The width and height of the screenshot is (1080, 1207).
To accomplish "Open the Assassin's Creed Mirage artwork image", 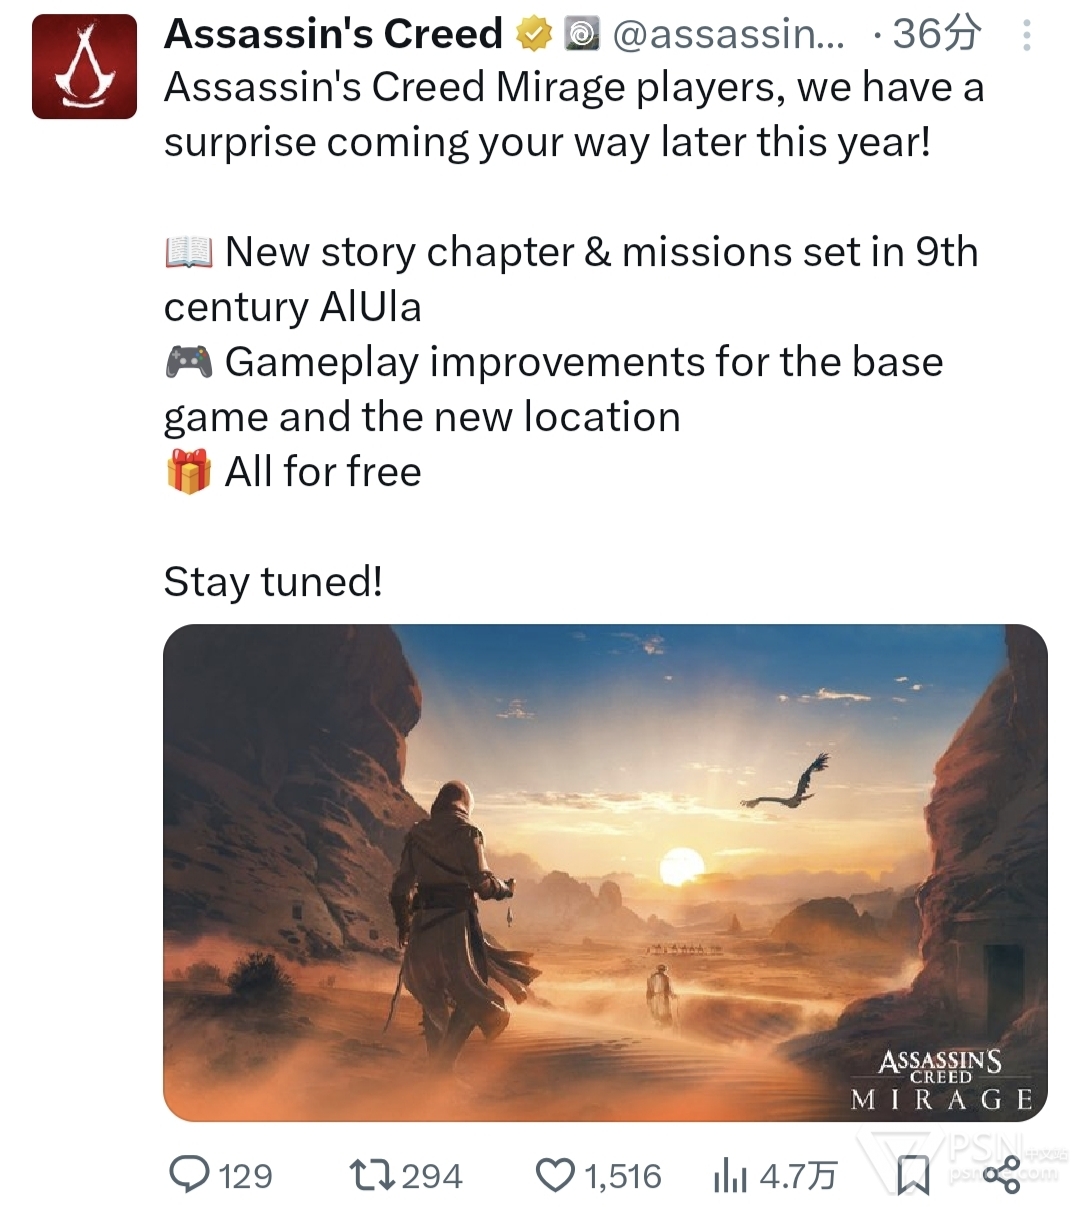I will coord(605,872).
